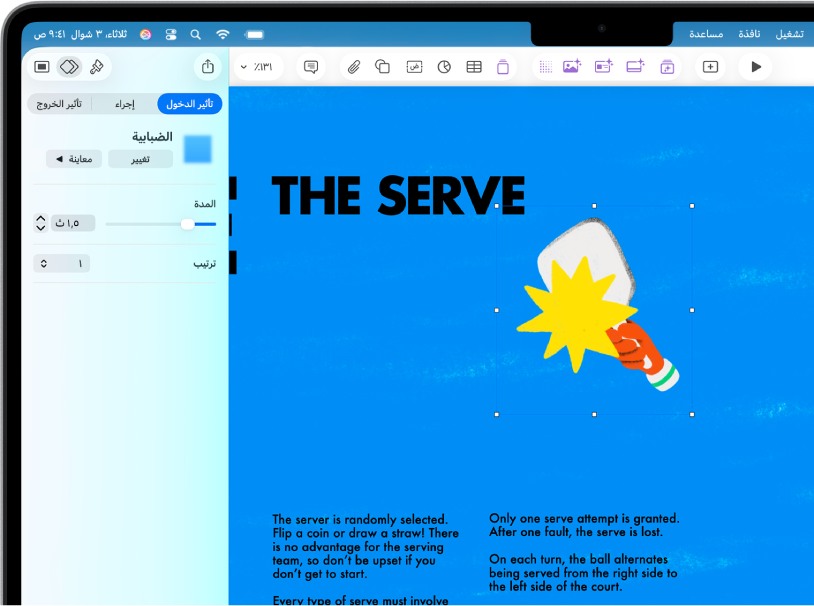This screenshot has height=606, width=814.
Task: Add a new slide with plus icon
Action: click(x=710, y=66)
